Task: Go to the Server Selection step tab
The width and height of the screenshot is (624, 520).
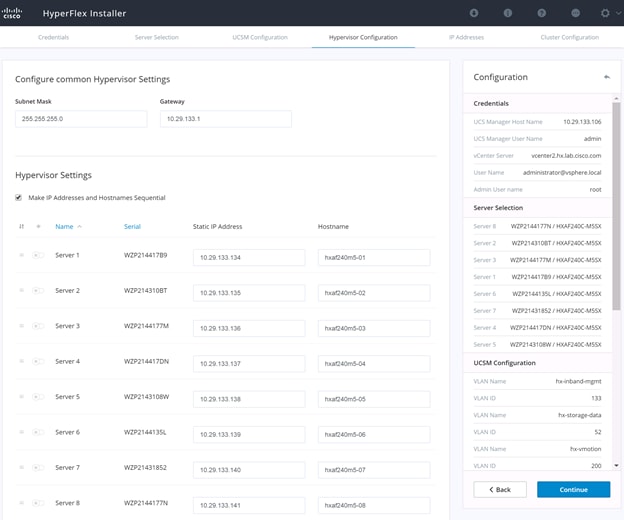Action: (157, 37)
